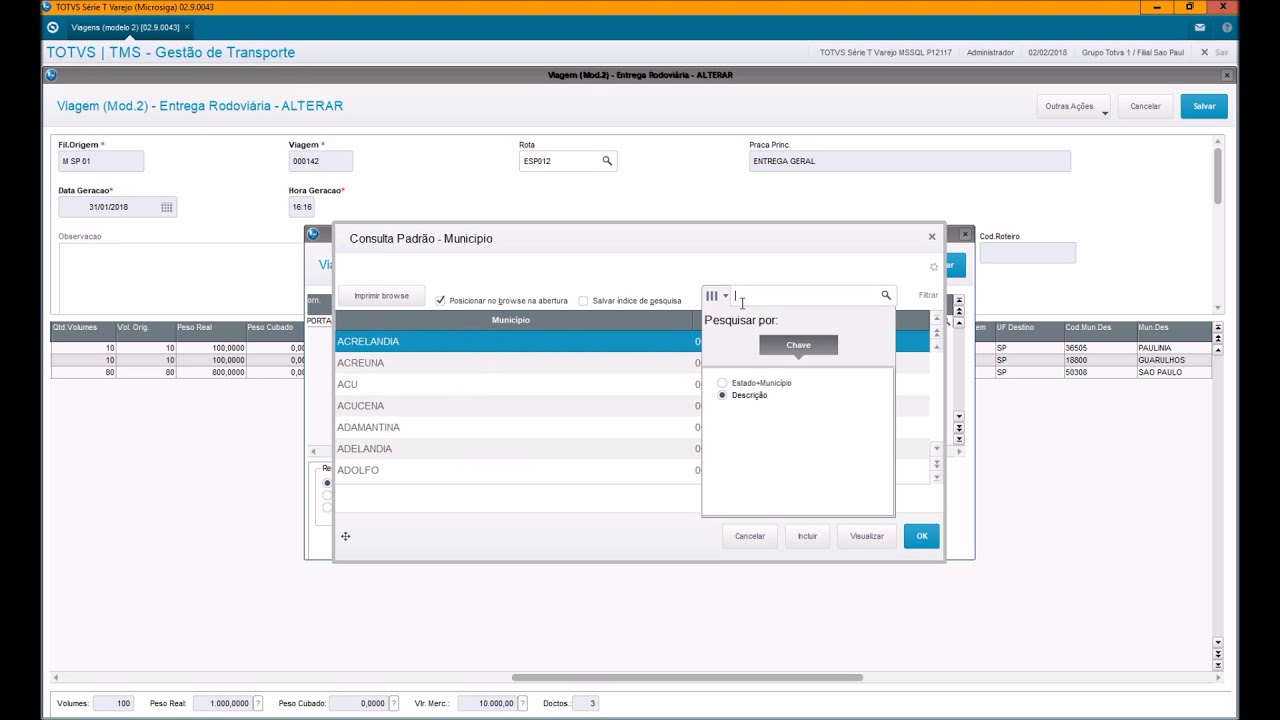Screen dimensions: 1280x720
Task: Close the Viagens (modelo 2) tab
Action: pyautogui.click(x=187, y=27)
